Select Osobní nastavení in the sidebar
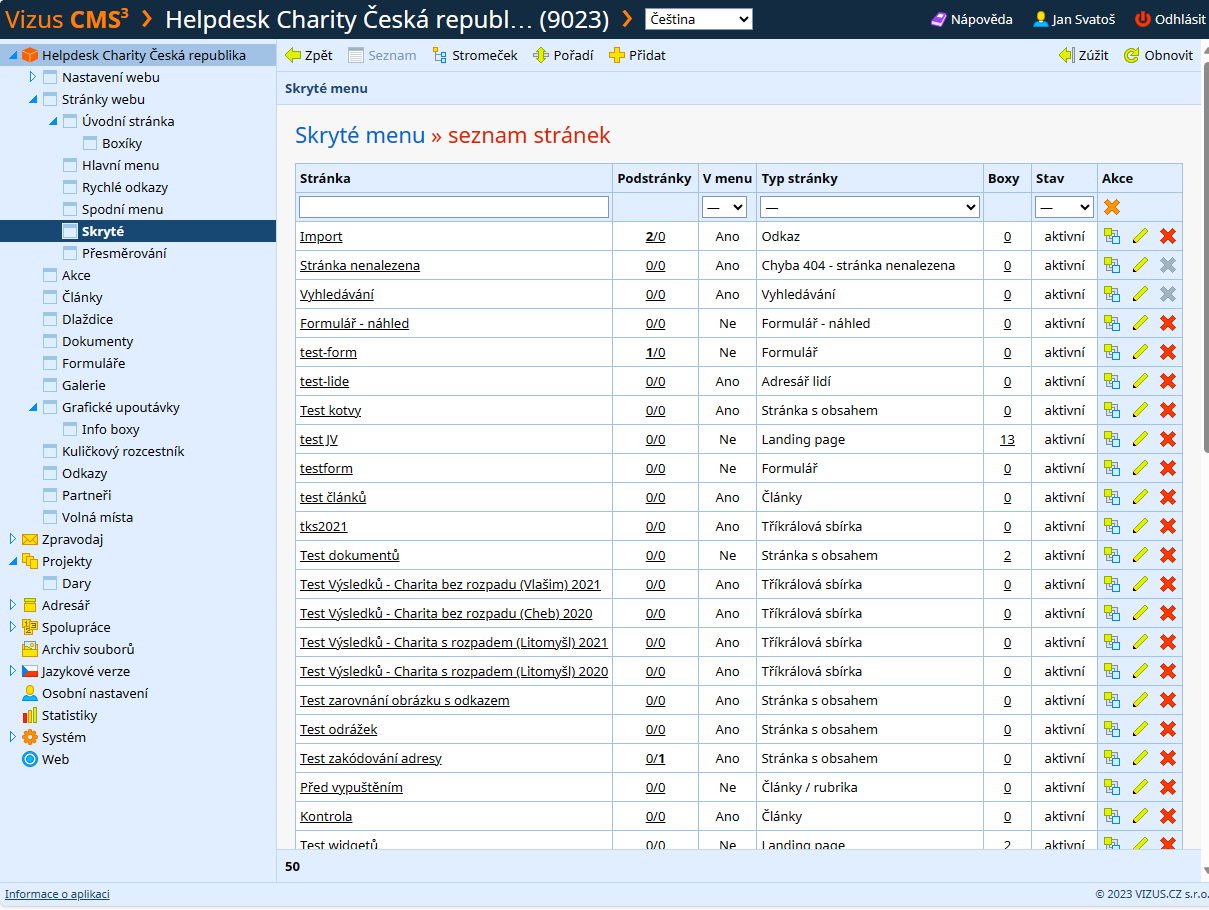The image size is (1209, 910). click(95, 693)
